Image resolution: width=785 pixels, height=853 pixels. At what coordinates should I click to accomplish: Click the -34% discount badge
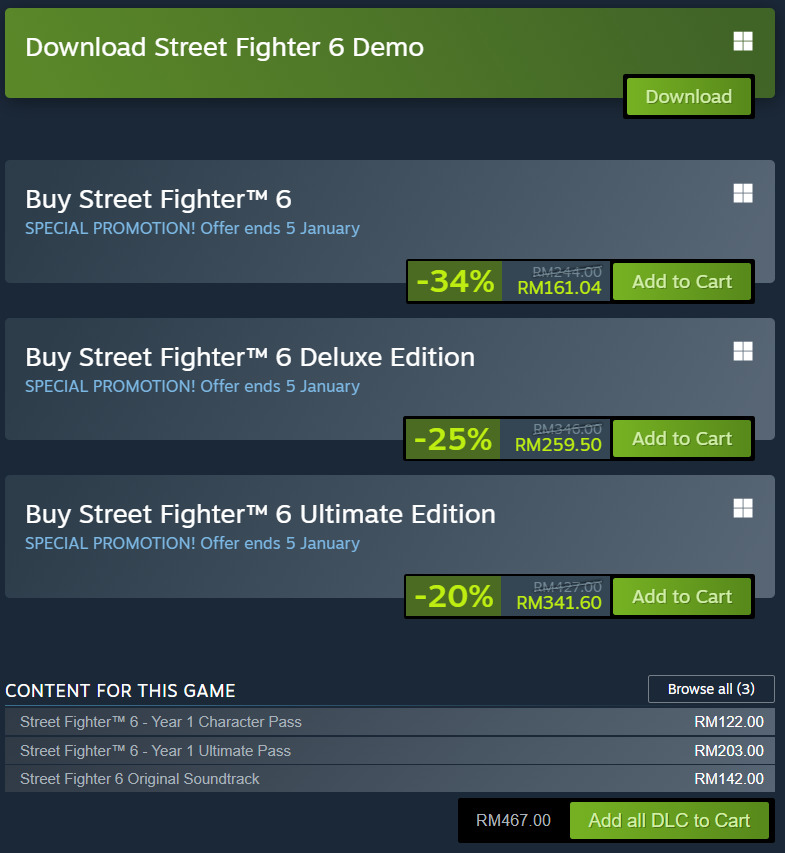tap(455, 282)
